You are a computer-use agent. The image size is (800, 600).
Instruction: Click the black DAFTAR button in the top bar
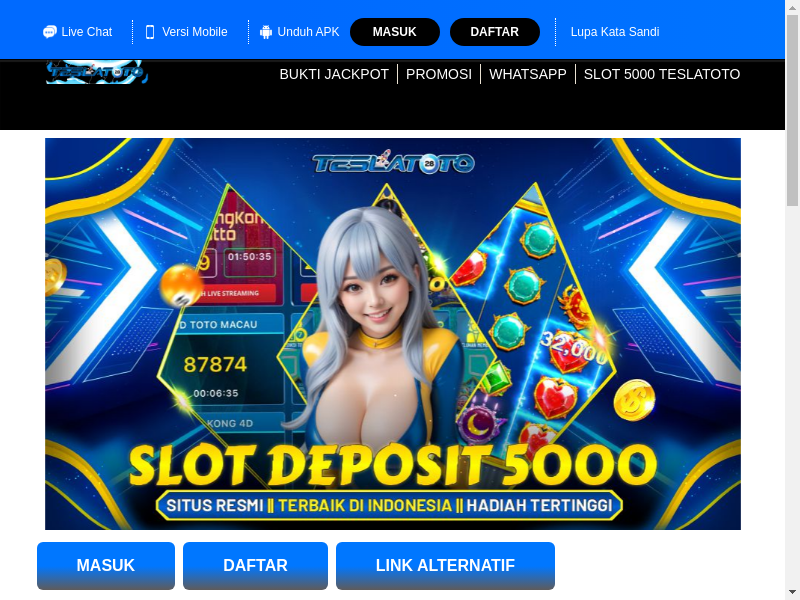(x=494, y=32)
